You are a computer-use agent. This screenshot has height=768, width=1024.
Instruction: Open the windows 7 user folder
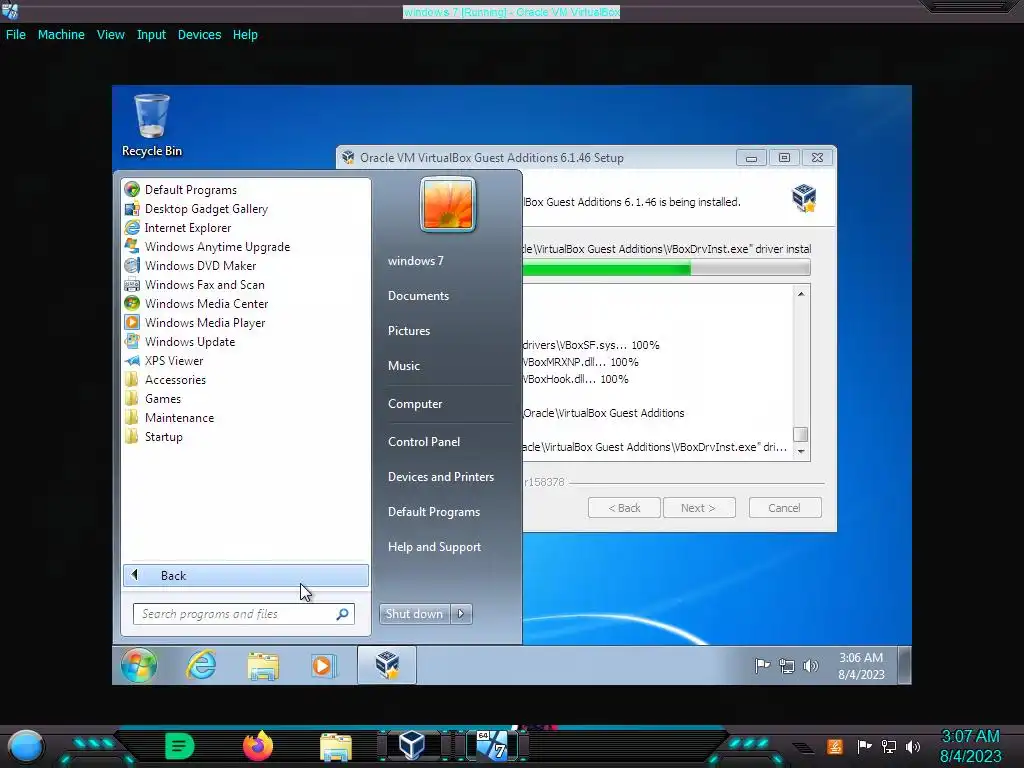[415, 261]
